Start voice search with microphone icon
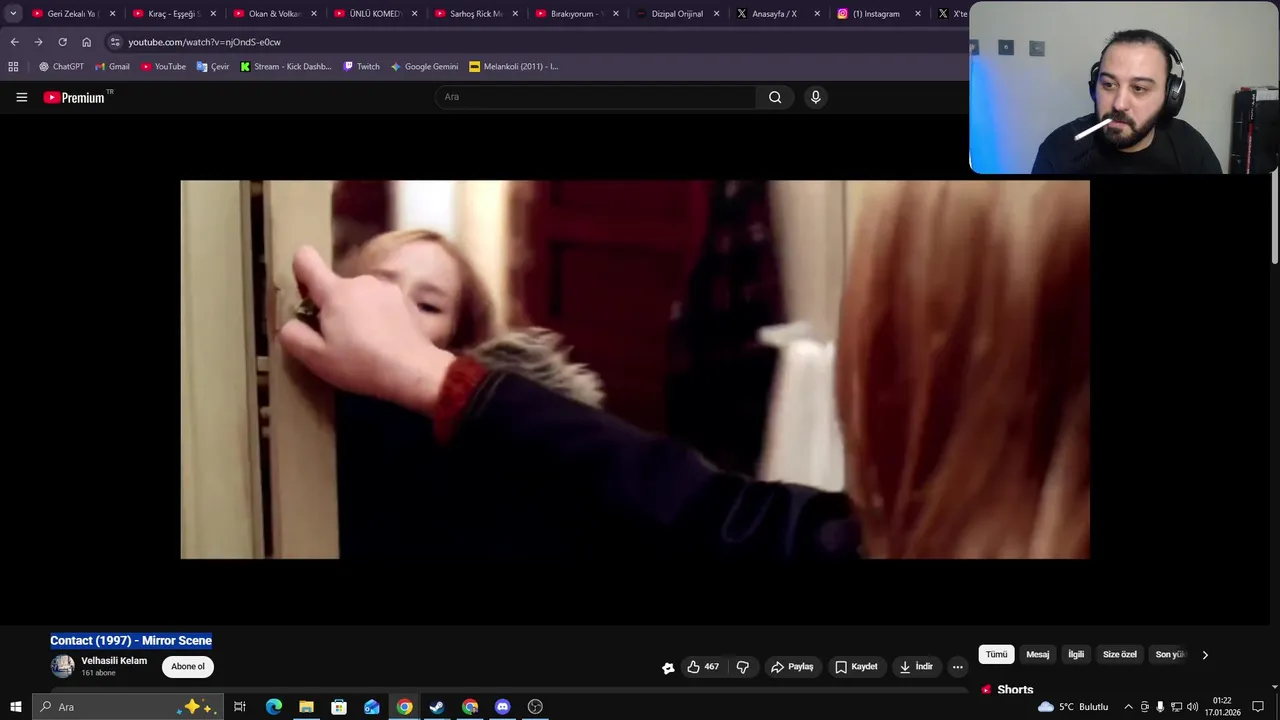 pyautogui.click(x=815, y=97)
